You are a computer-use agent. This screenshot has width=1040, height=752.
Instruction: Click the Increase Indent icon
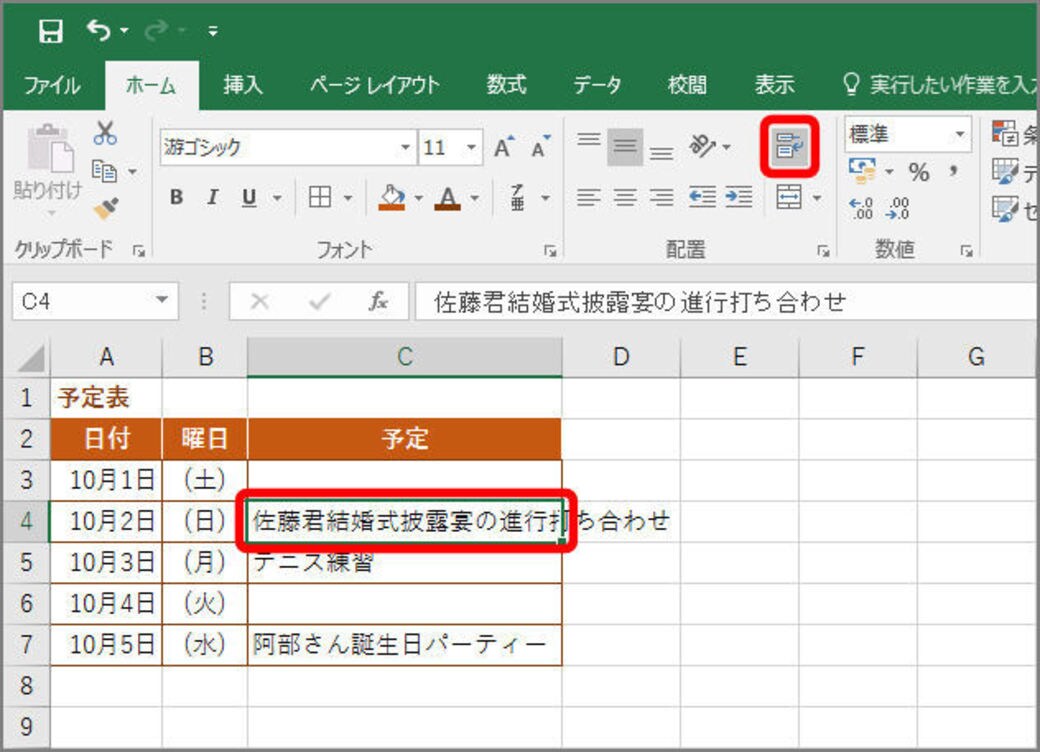[739, 197]
